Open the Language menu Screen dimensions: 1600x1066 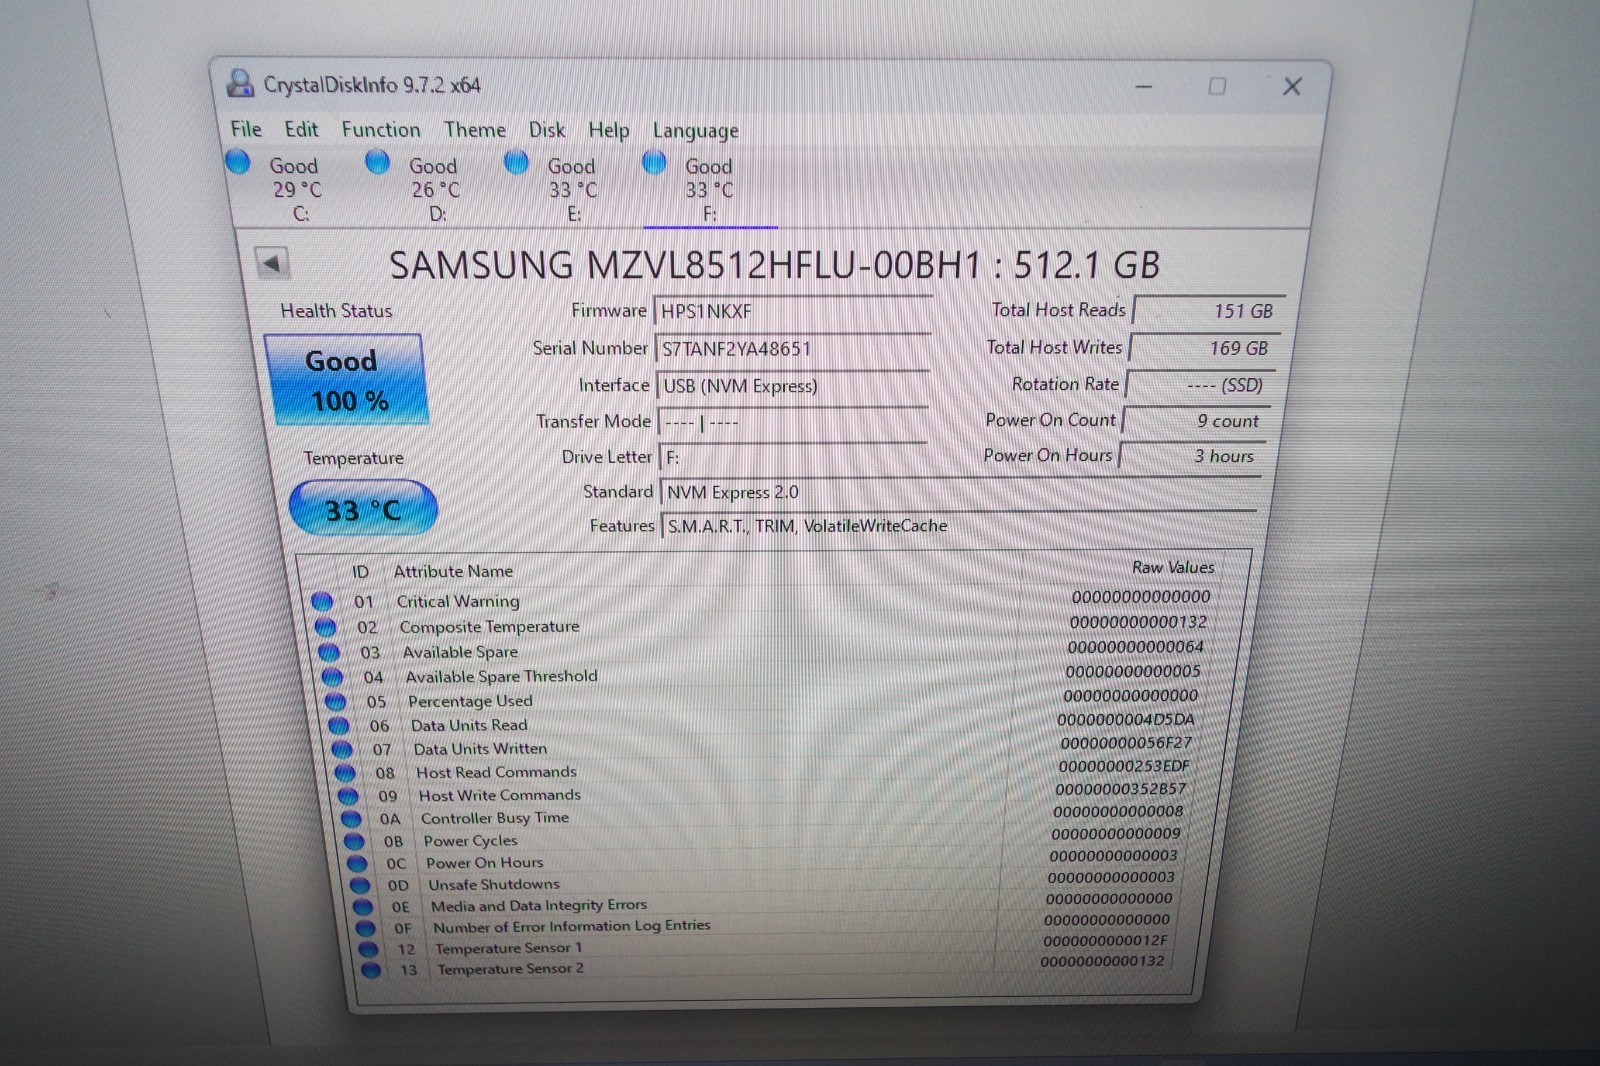pyautogui.click(x=696, y=131)
